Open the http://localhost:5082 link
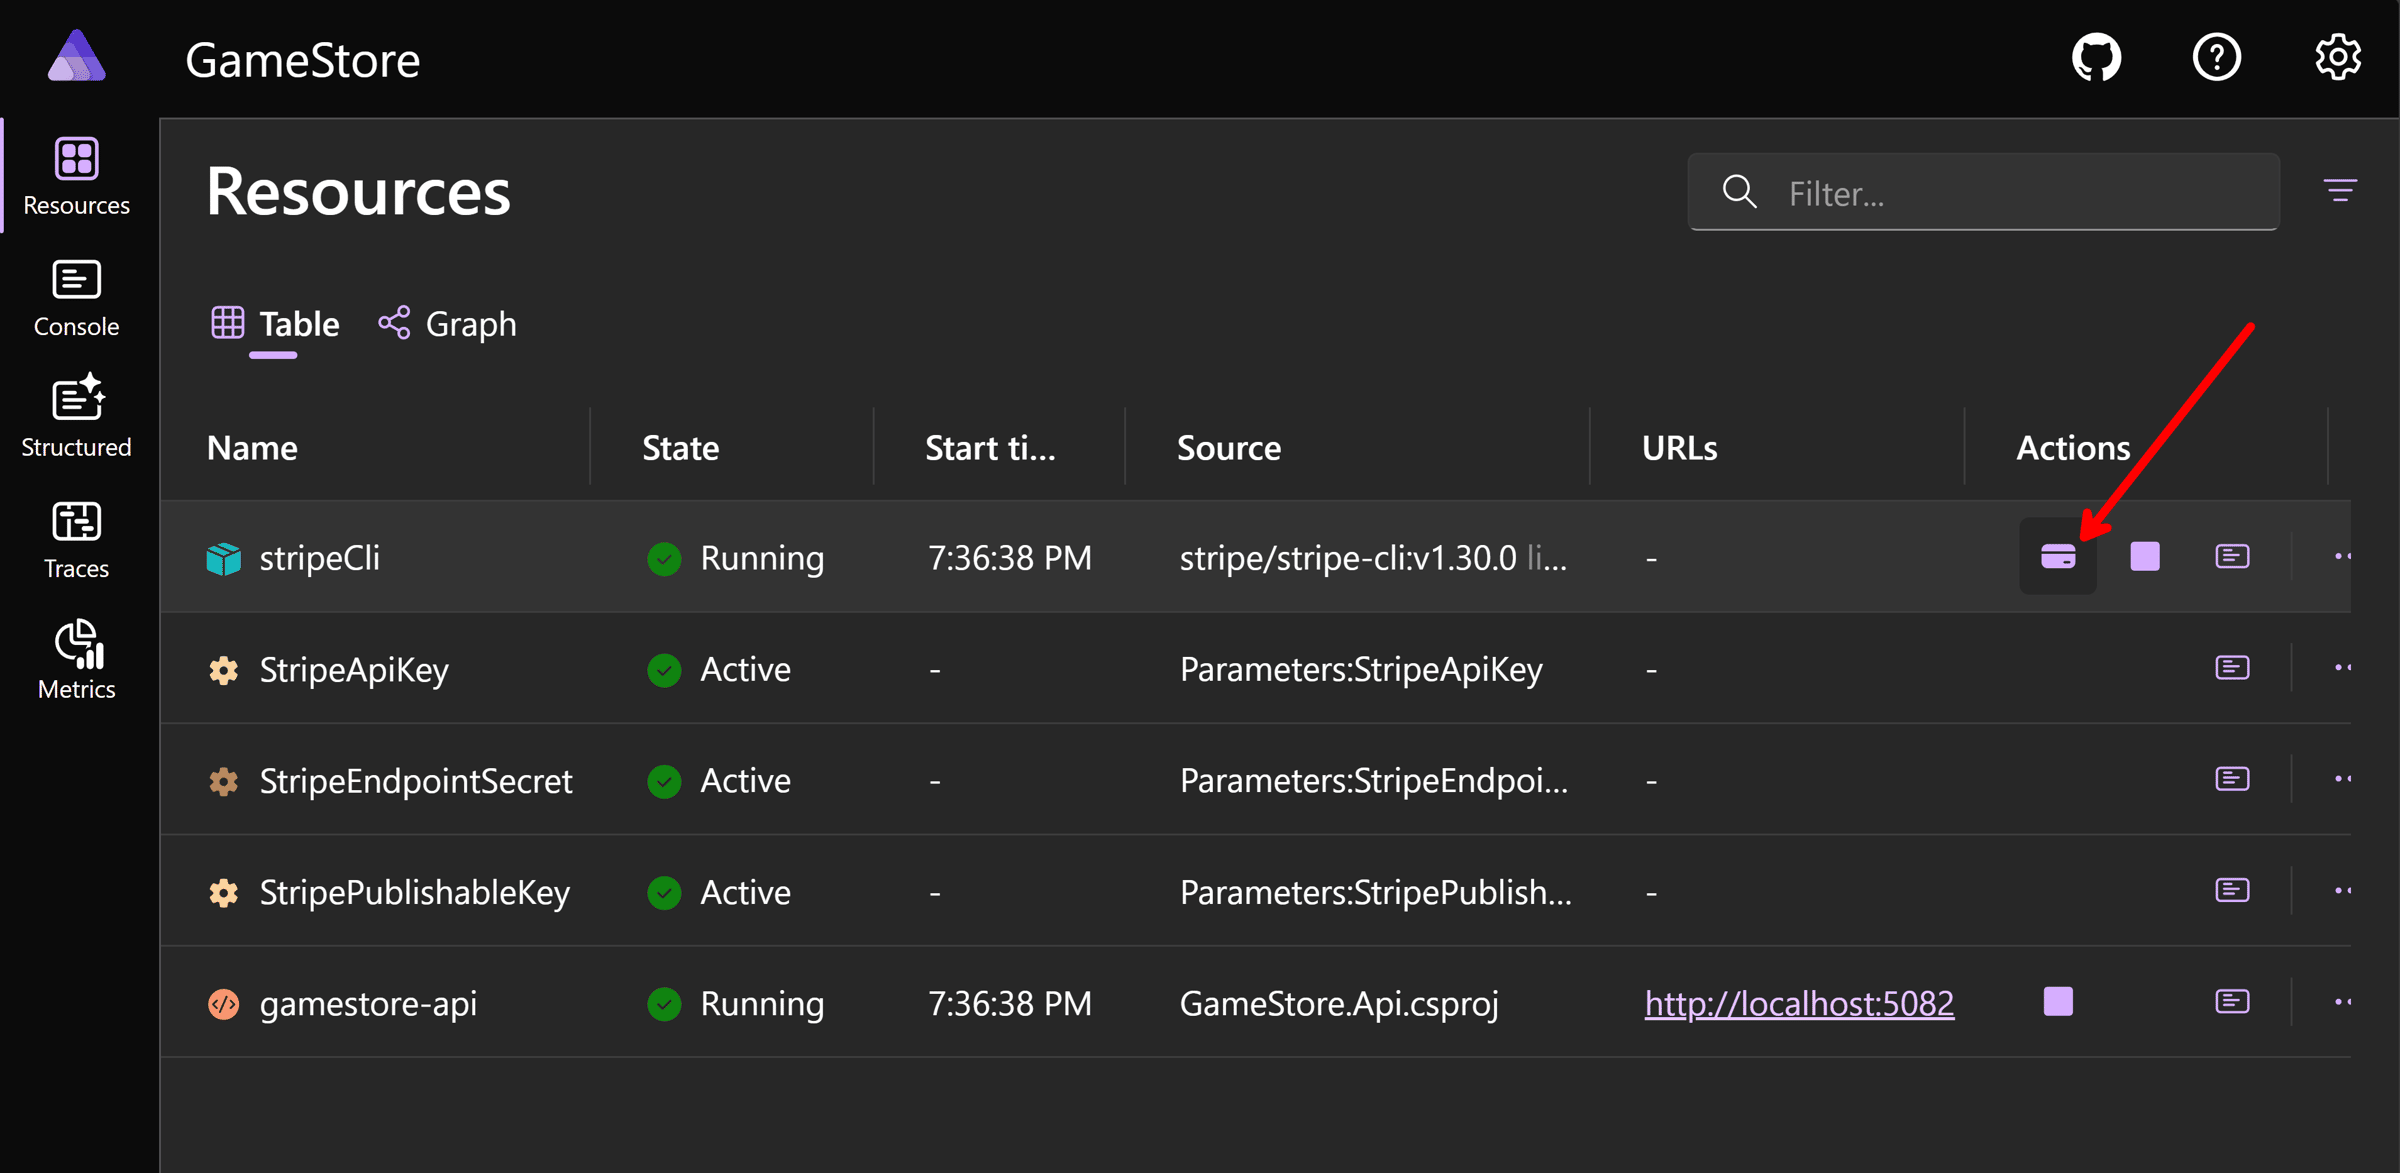 (1799, 1003)
